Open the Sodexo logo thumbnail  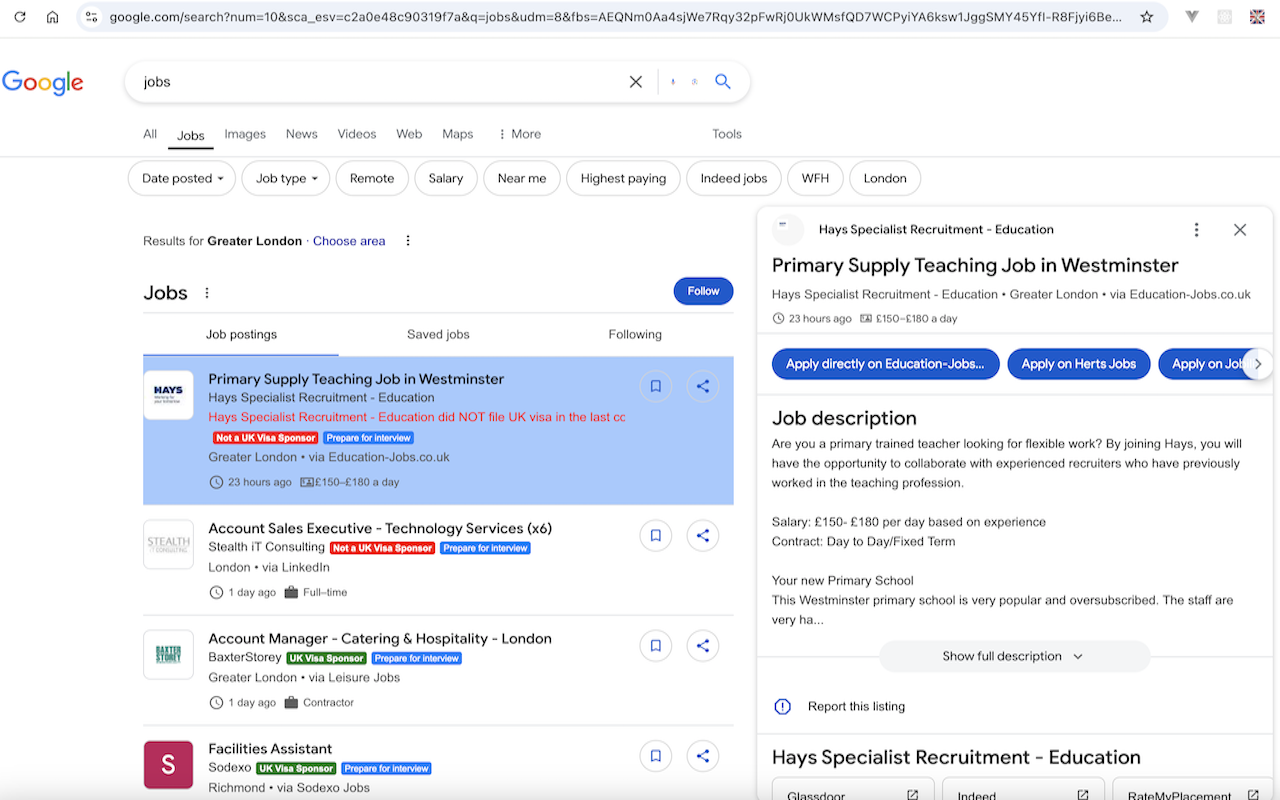(x=168, y=765)
